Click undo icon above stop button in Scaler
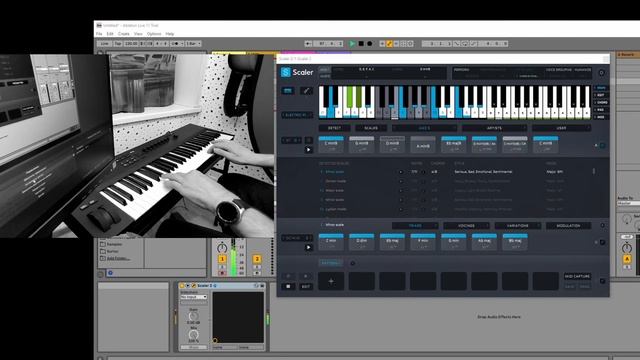The image size is (640, 360). click(x=288, y=276)
